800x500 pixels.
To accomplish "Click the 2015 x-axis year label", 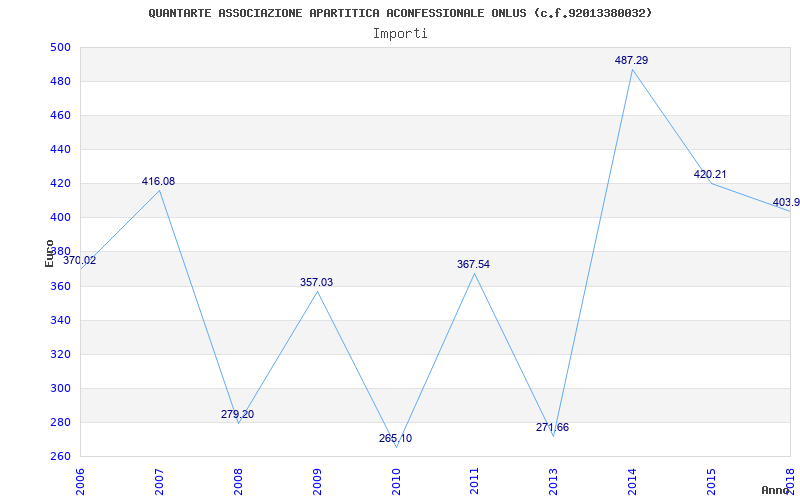I will (x=711, y=482).
